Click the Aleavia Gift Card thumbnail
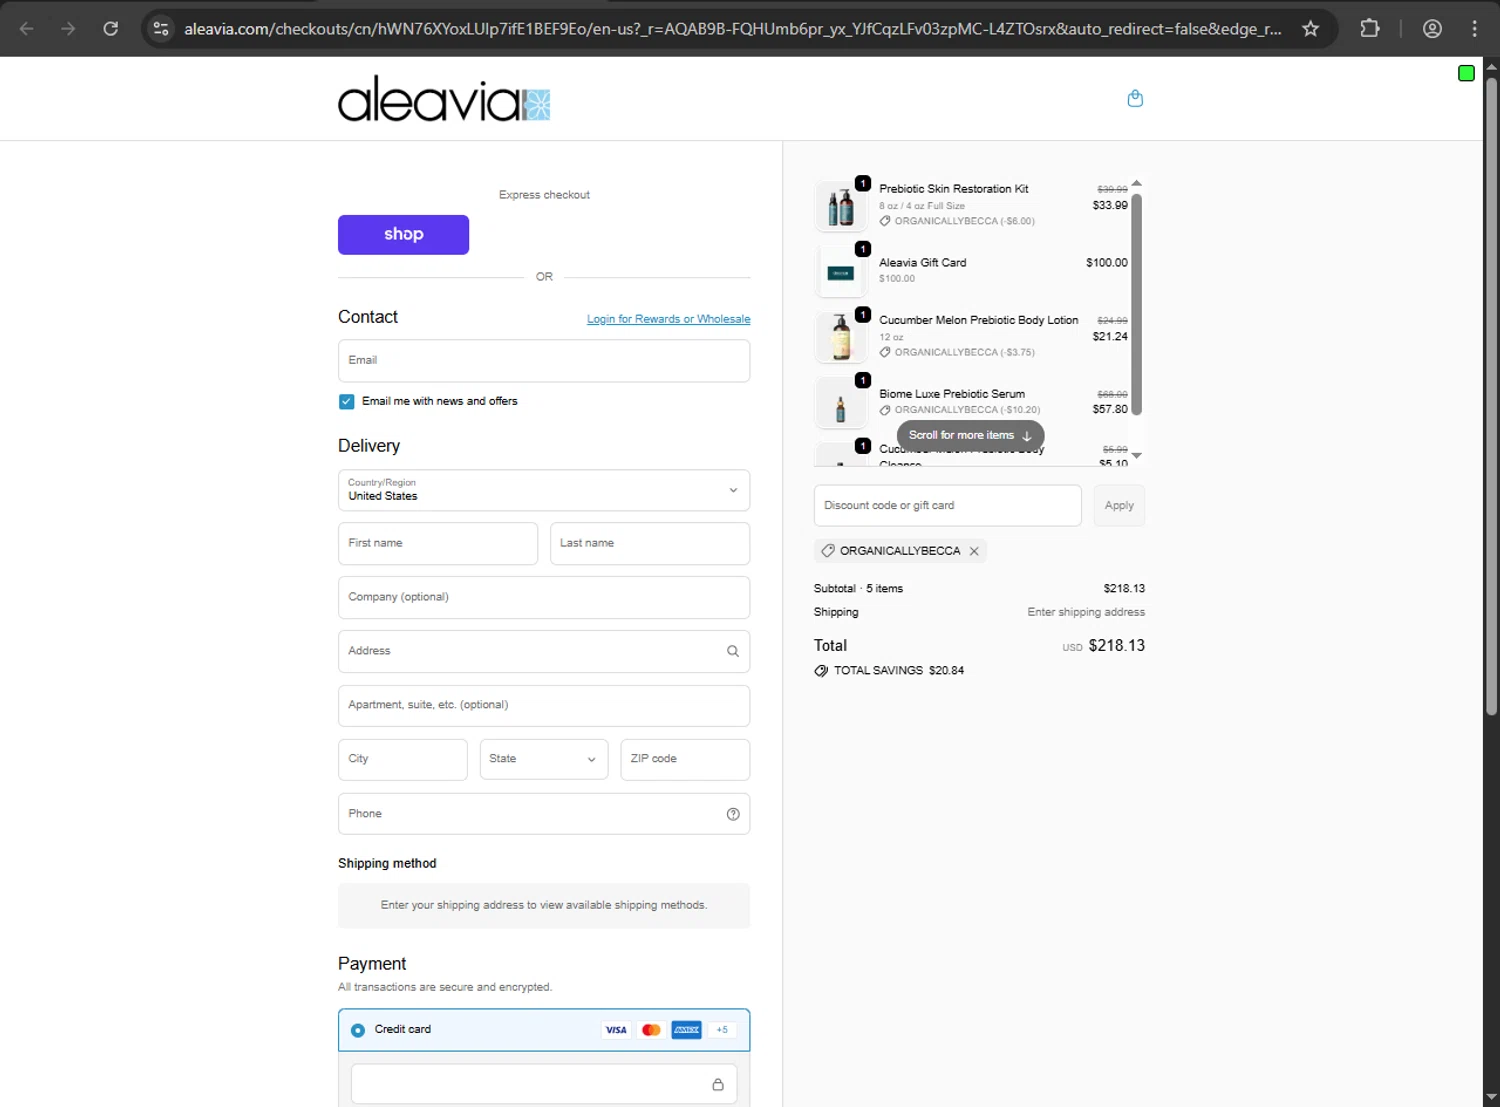 coord(841,272)
